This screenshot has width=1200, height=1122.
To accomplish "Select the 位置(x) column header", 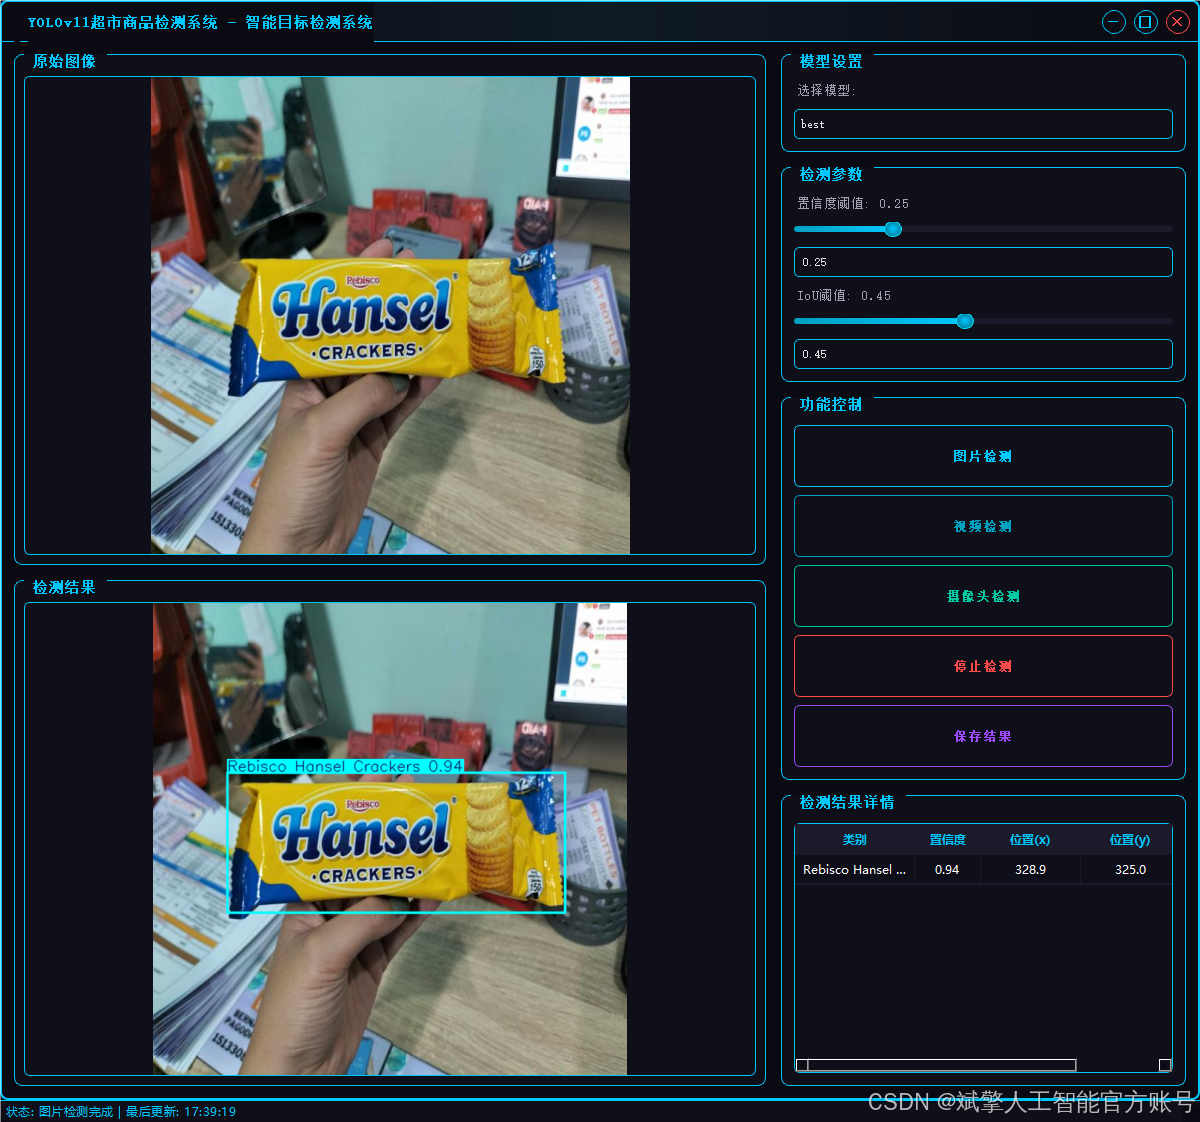I will pyautogui.click(x=1030, y=840).
